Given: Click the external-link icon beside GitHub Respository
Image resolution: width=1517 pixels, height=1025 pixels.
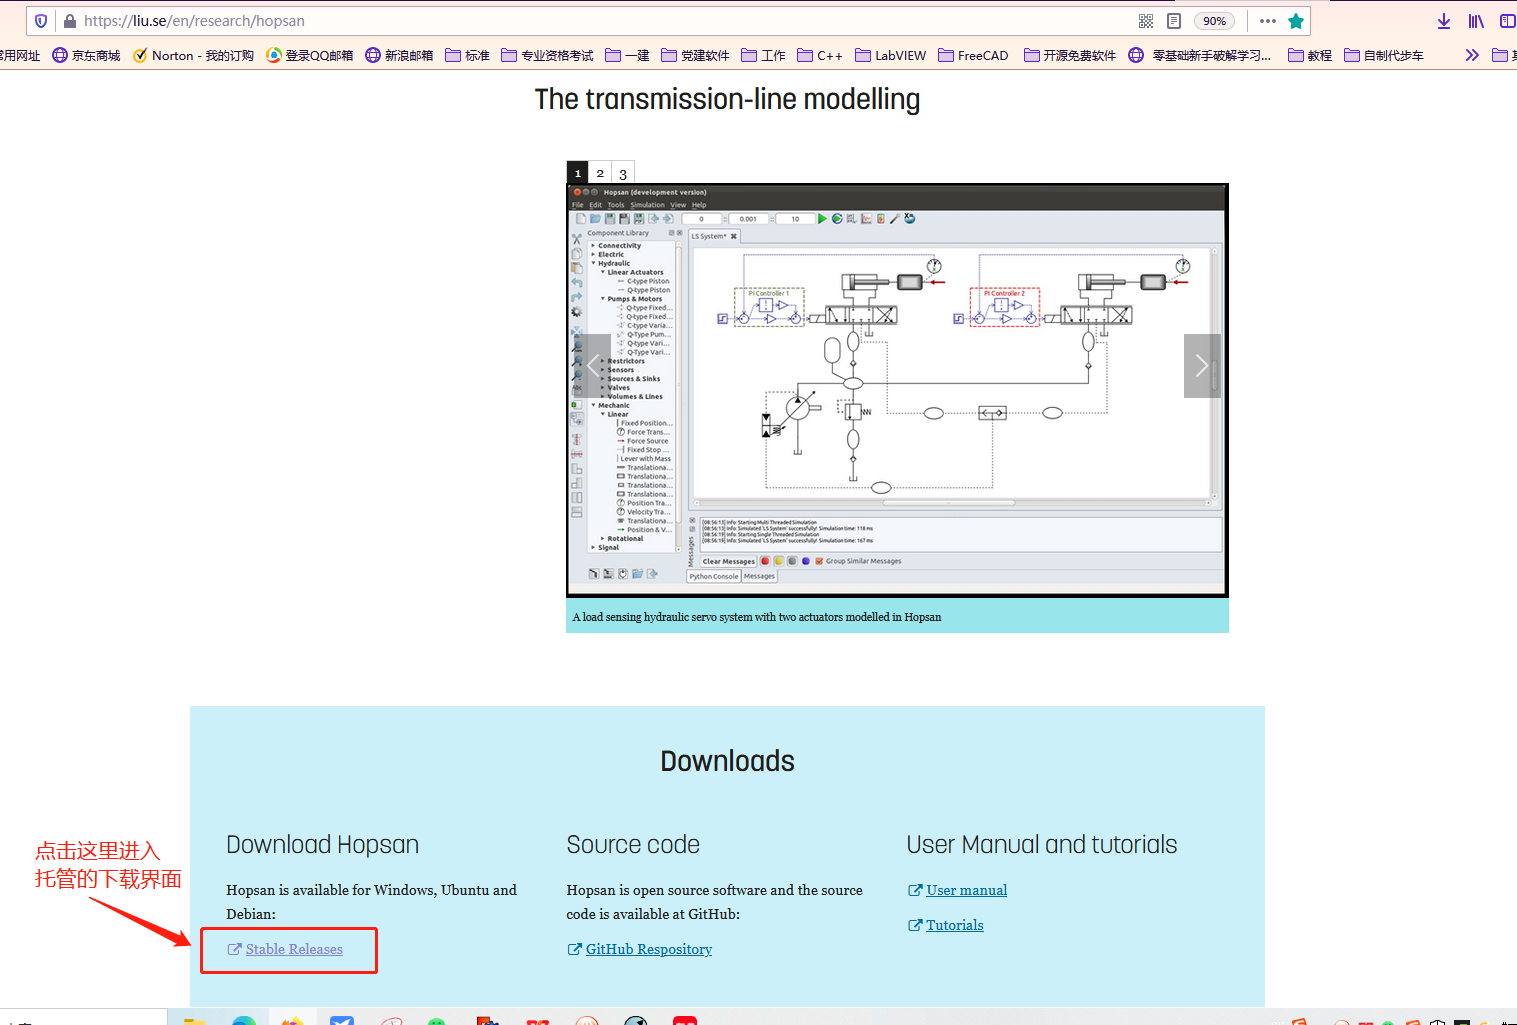Looking at the screenshot, I should point(574,949).
